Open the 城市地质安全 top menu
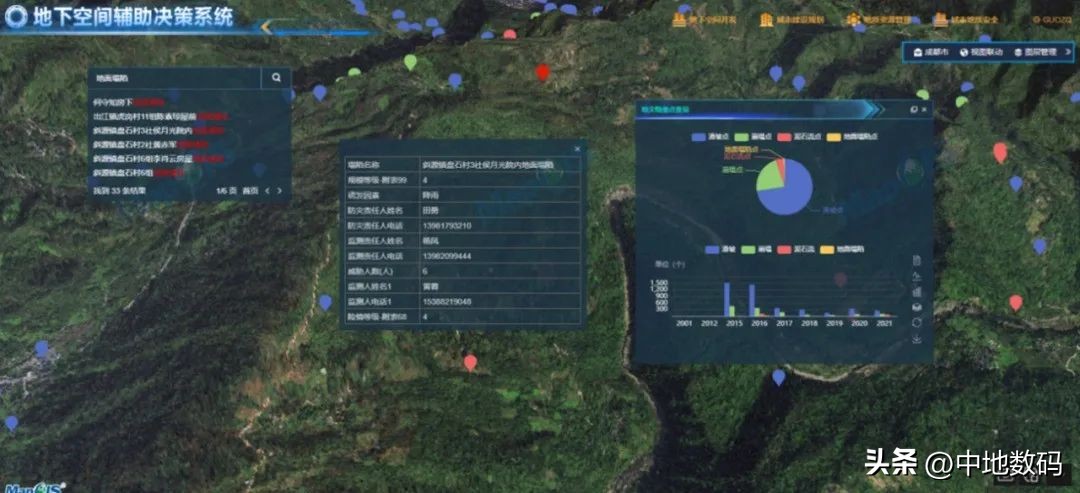The height and width of the screenshot is (493, 1080). pyautogui.click(x=966, y=20)
